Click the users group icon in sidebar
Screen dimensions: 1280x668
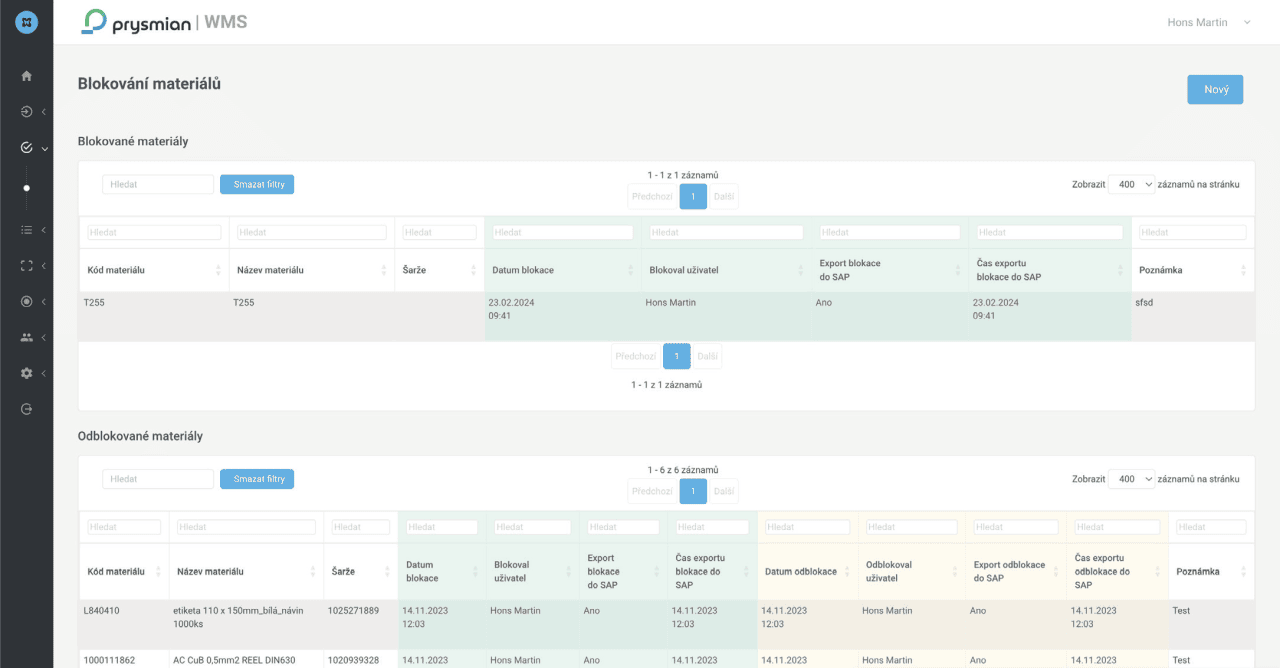tap(27, 338)
